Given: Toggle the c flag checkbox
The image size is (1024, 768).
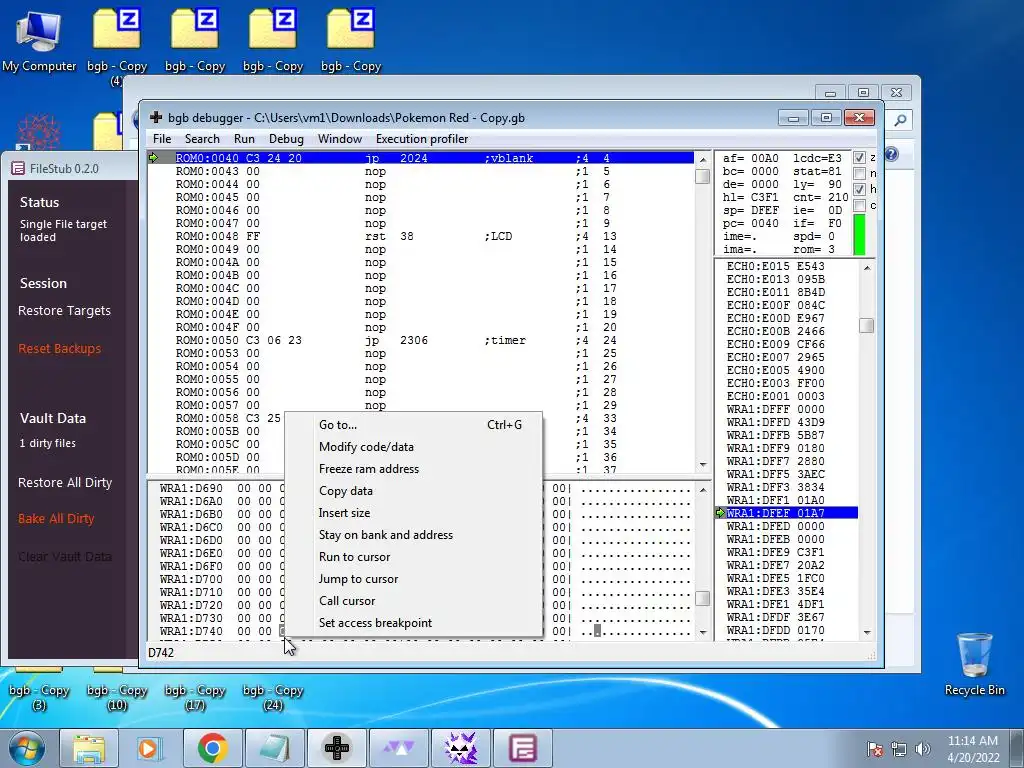Looking at the screenshot, I should tap(859, 206).
